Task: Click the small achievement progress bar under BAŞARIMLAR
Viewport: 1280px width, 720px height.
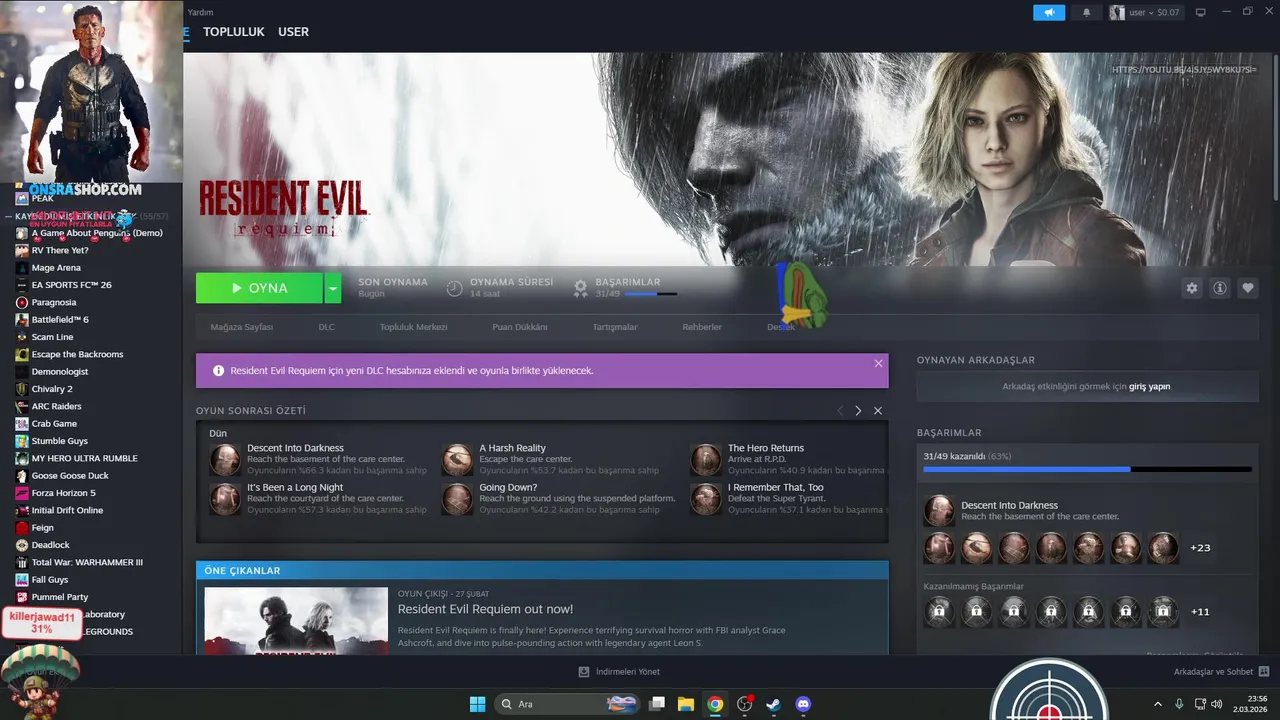Action: point(650,294)
